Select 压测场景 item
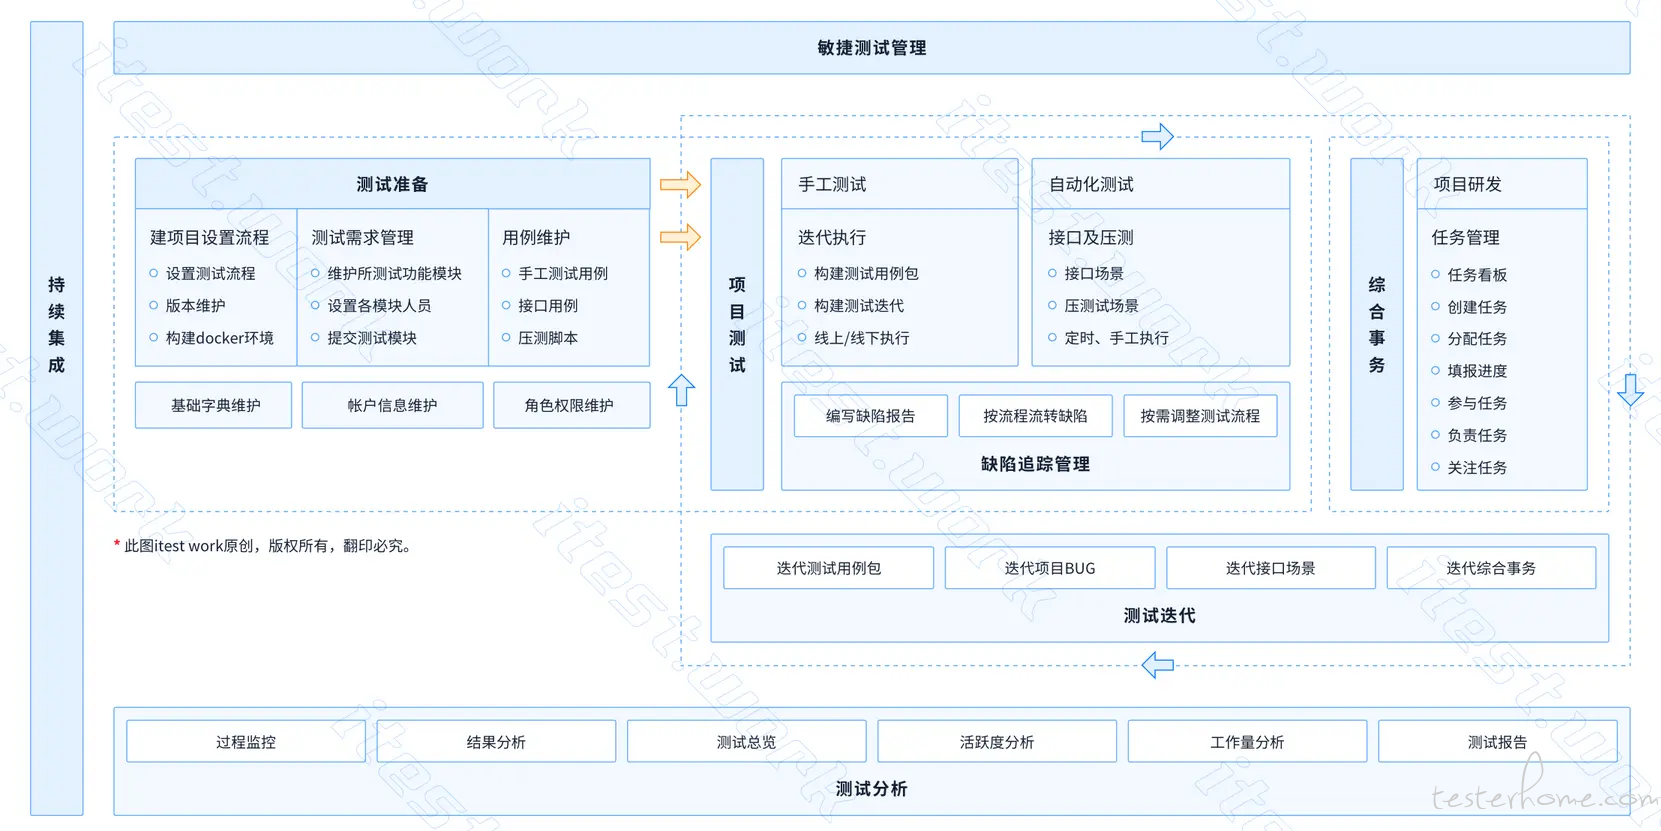The width and height of the screenshot is (1661, 831). (x=1101, y=305)
